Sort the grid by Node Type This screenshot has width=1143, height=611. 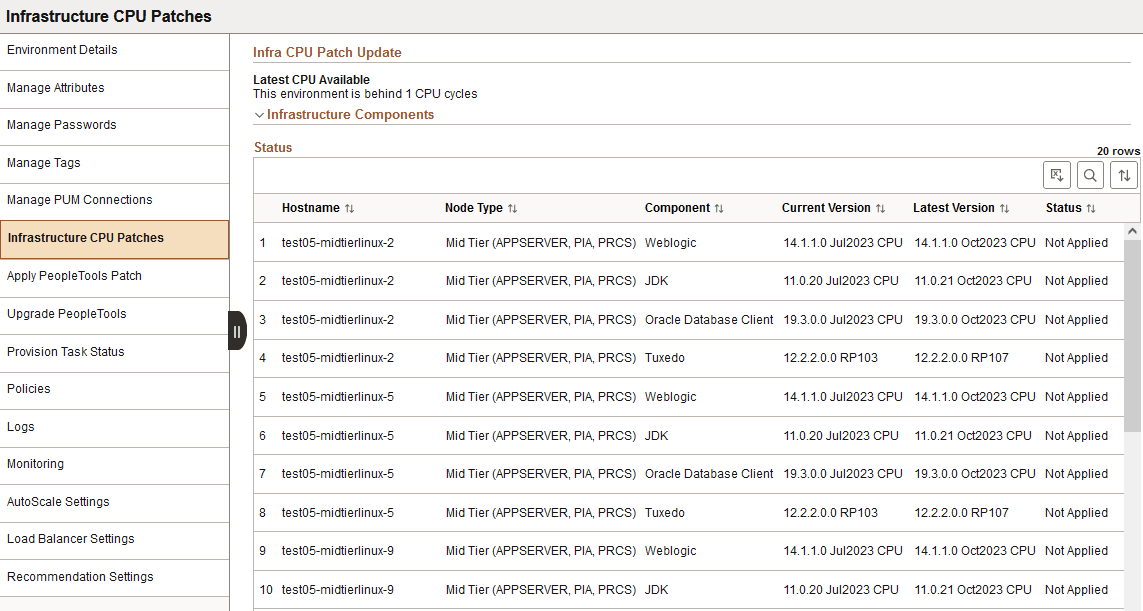(475, 207)
